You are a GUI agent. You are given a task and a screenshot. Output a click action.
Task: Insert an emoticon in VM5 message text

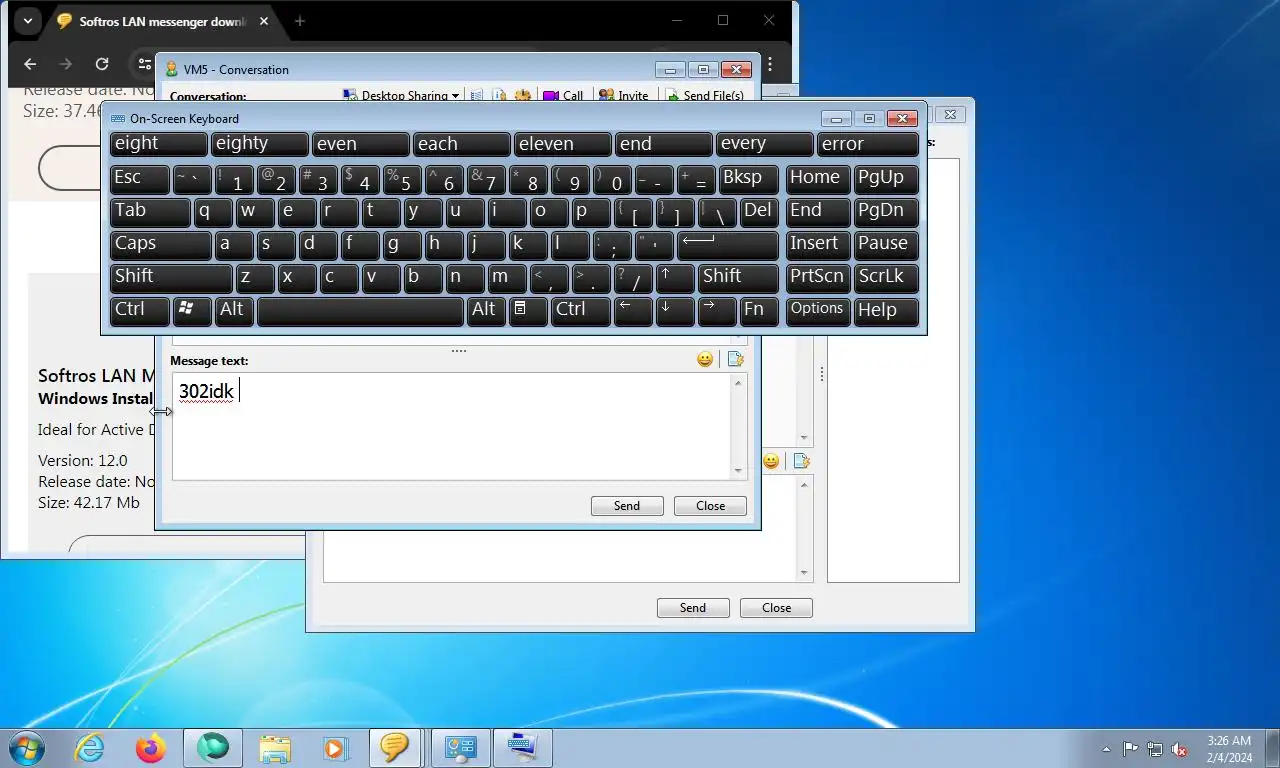(x=705, y=359)
